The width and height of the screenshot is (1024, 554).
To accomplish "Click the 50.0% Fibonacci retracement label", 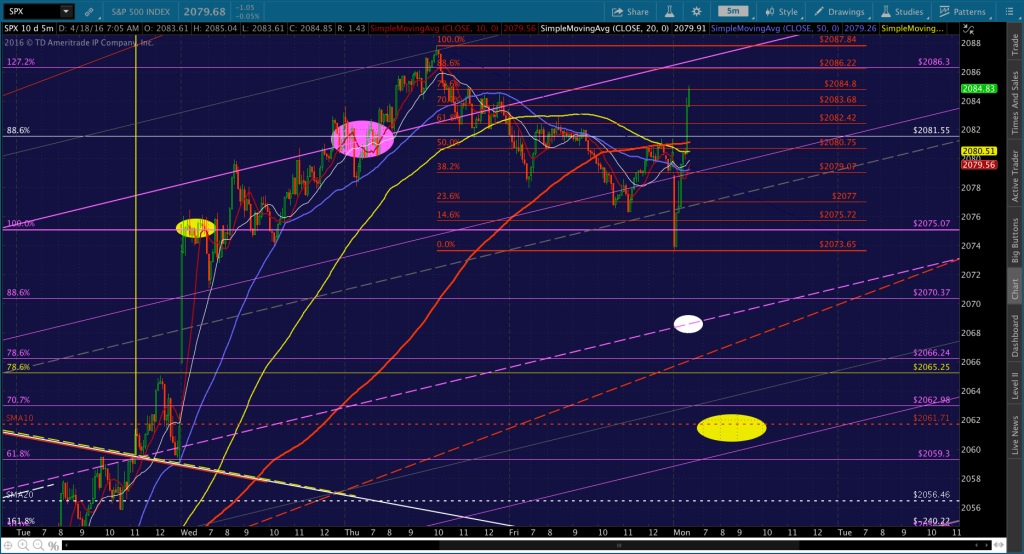I will pos(449,142).
